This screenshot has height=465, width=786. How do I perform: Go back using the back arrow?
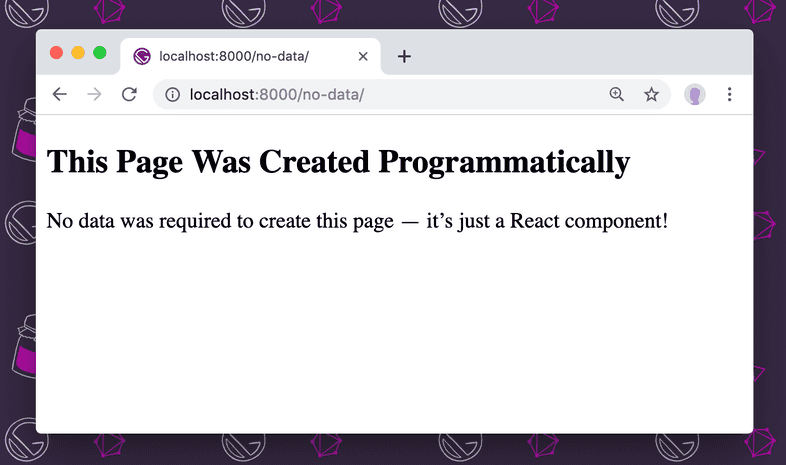point(60,94)
